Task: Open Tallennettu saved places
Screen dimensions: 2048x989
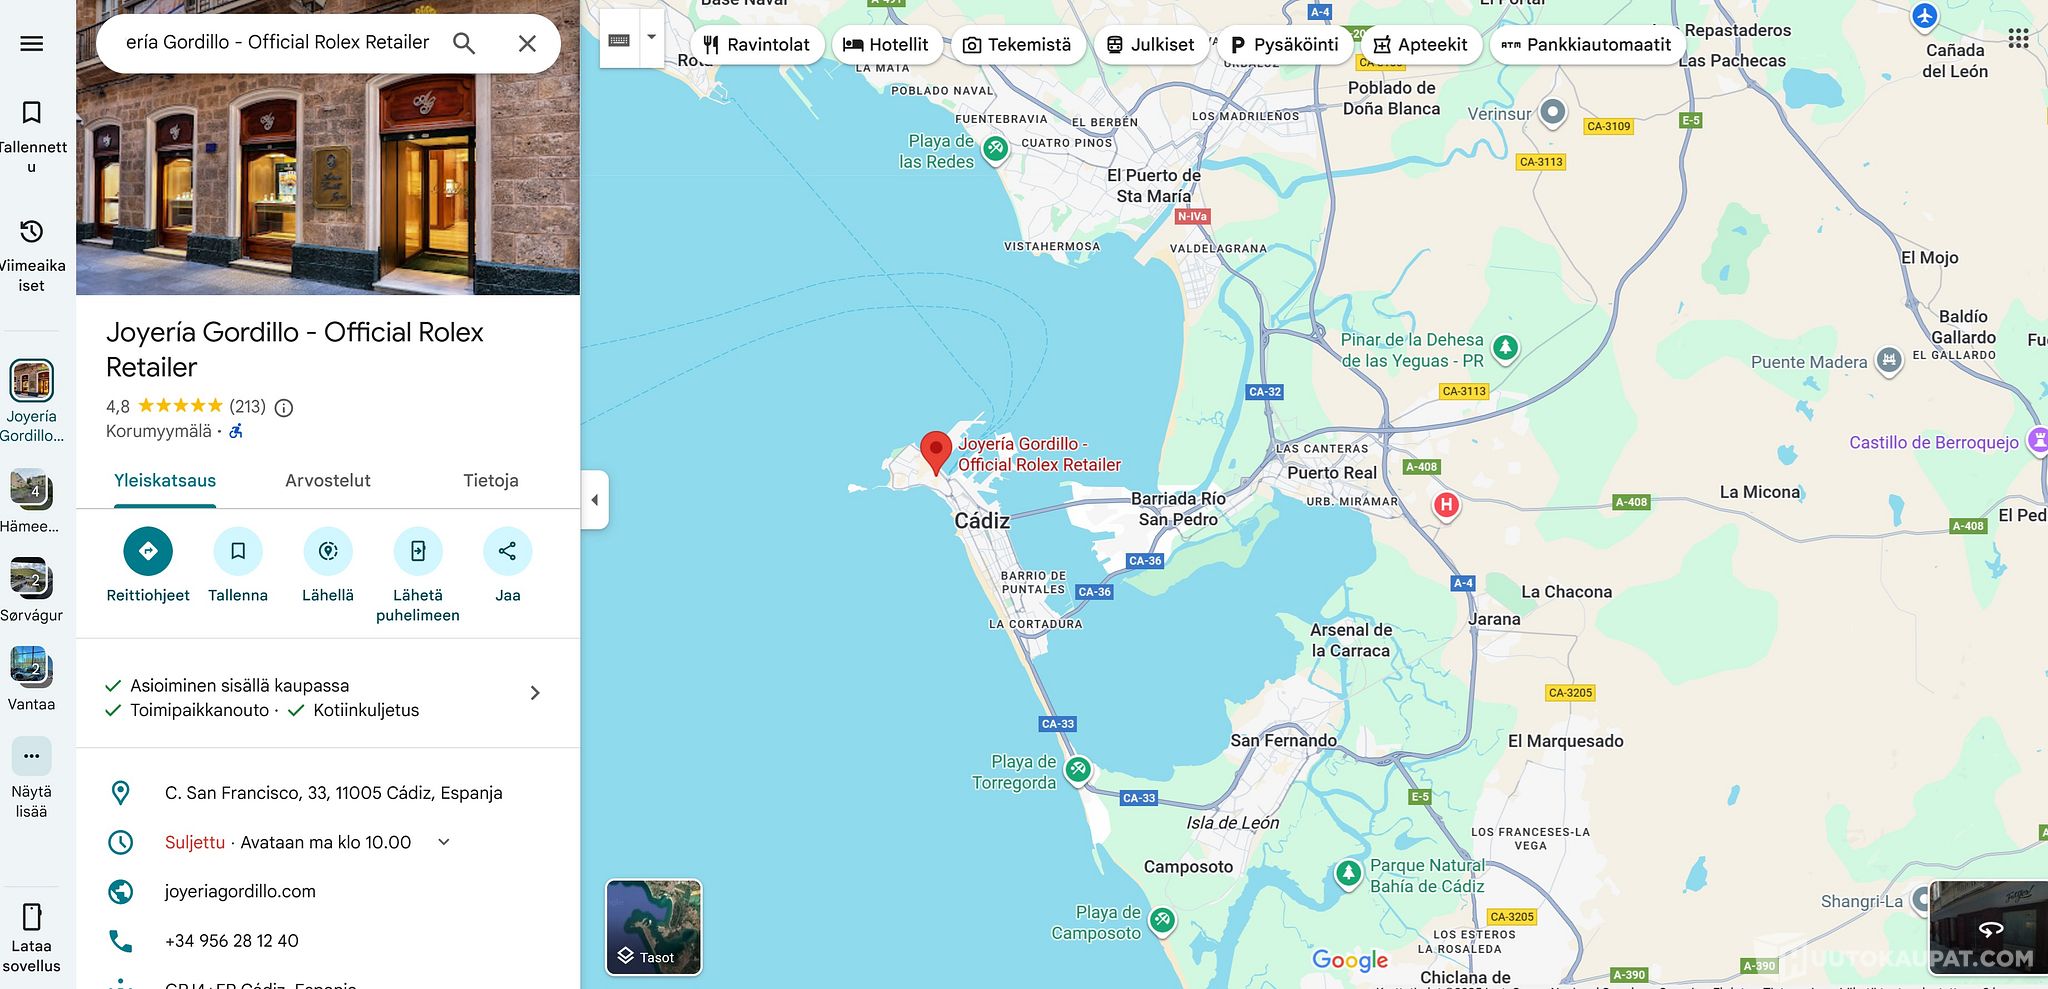Action: (32, 135)
